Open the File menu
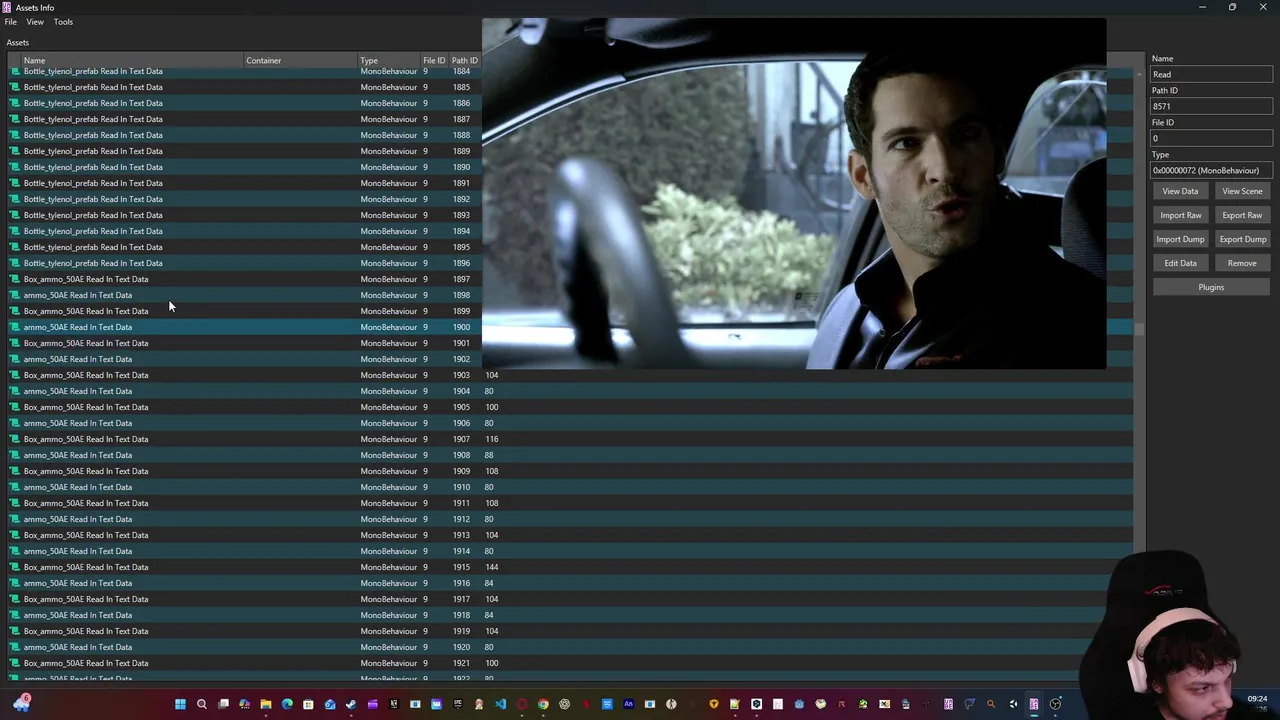Viewport: 1280px width, 720px height. [x=10, y=21]
